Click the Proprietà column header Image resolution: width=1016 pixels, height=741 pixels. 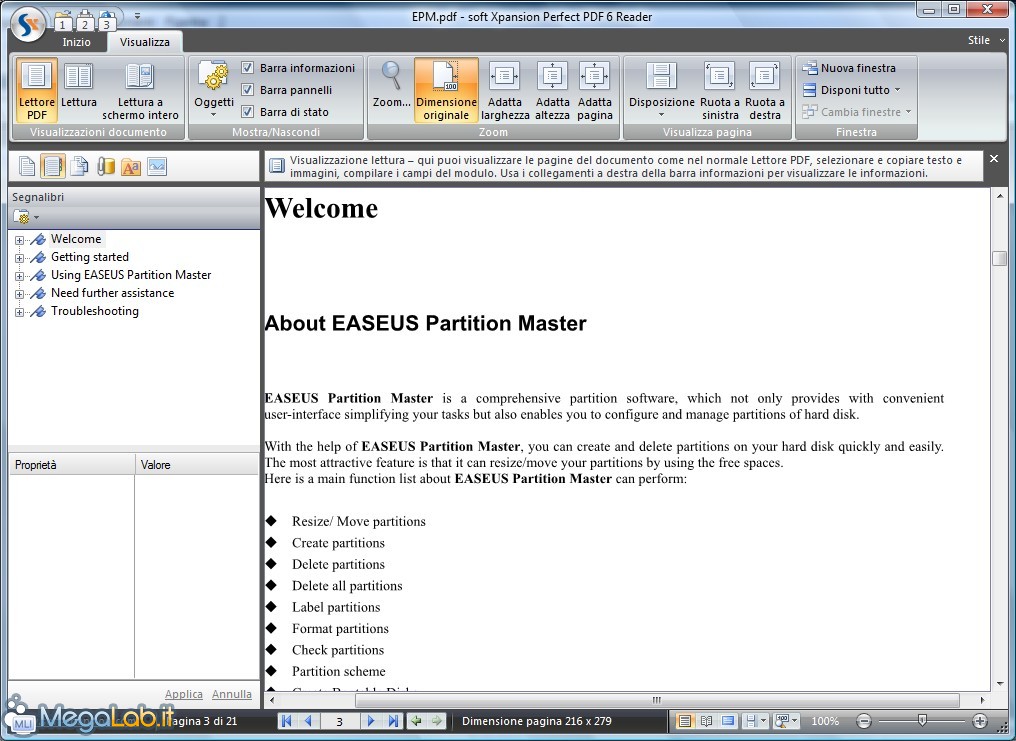[72, 464]
